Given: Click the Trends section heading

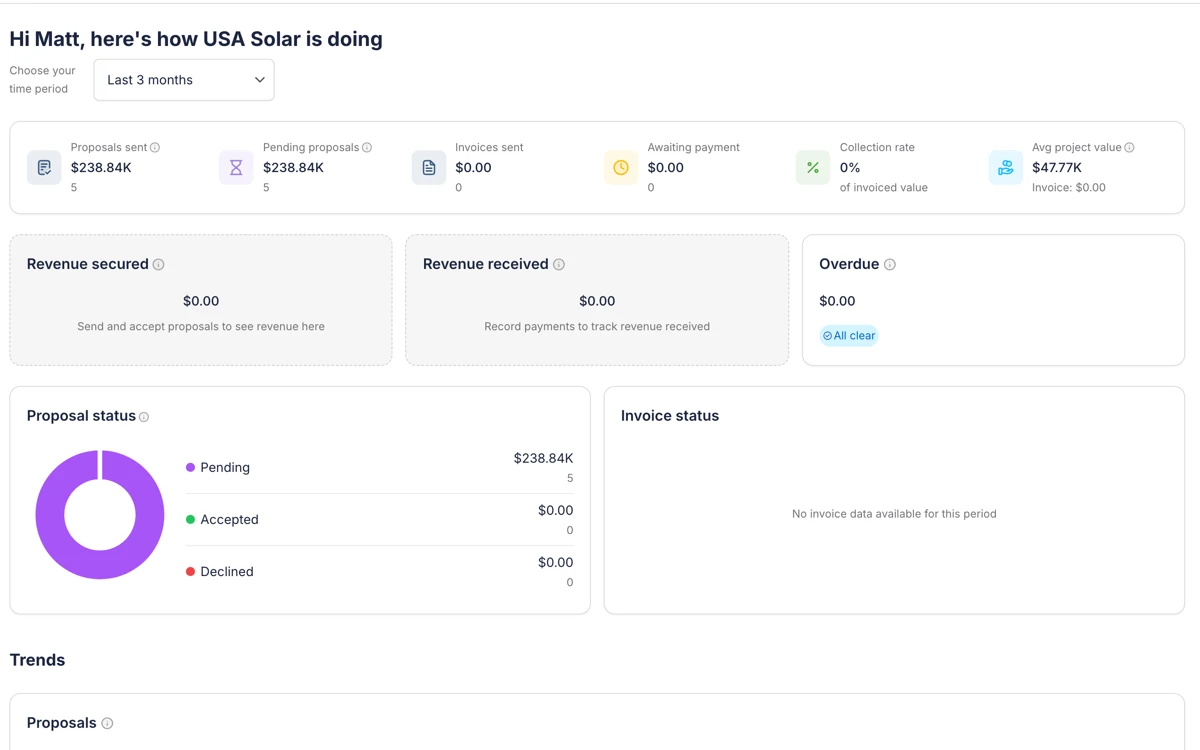Looking at the screenshot, I should pos(37,660).
